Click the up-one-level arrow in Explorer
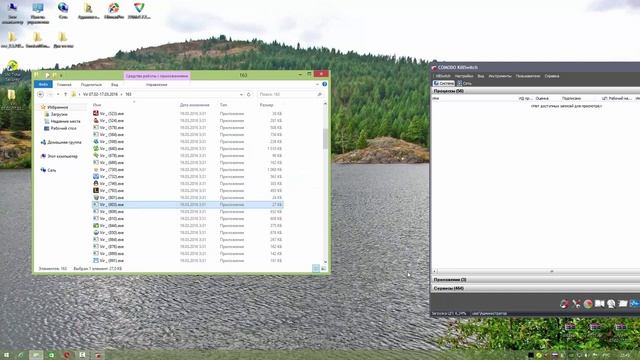640x360 pixels. [x=65, y=94]
